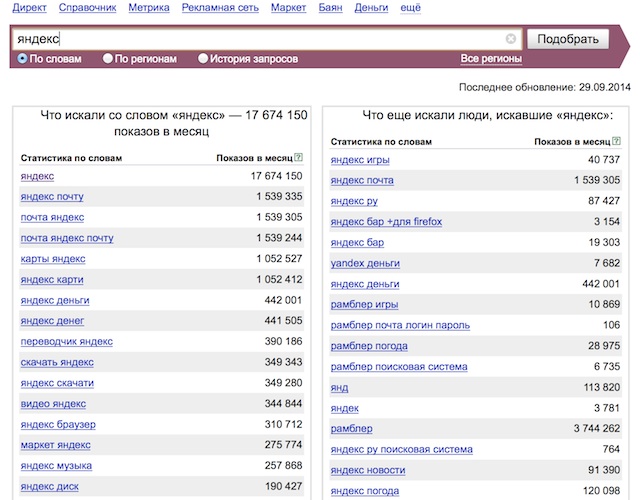Click the Подобрать button
This screenshot has height=500, width=640.
pos(568,39)
